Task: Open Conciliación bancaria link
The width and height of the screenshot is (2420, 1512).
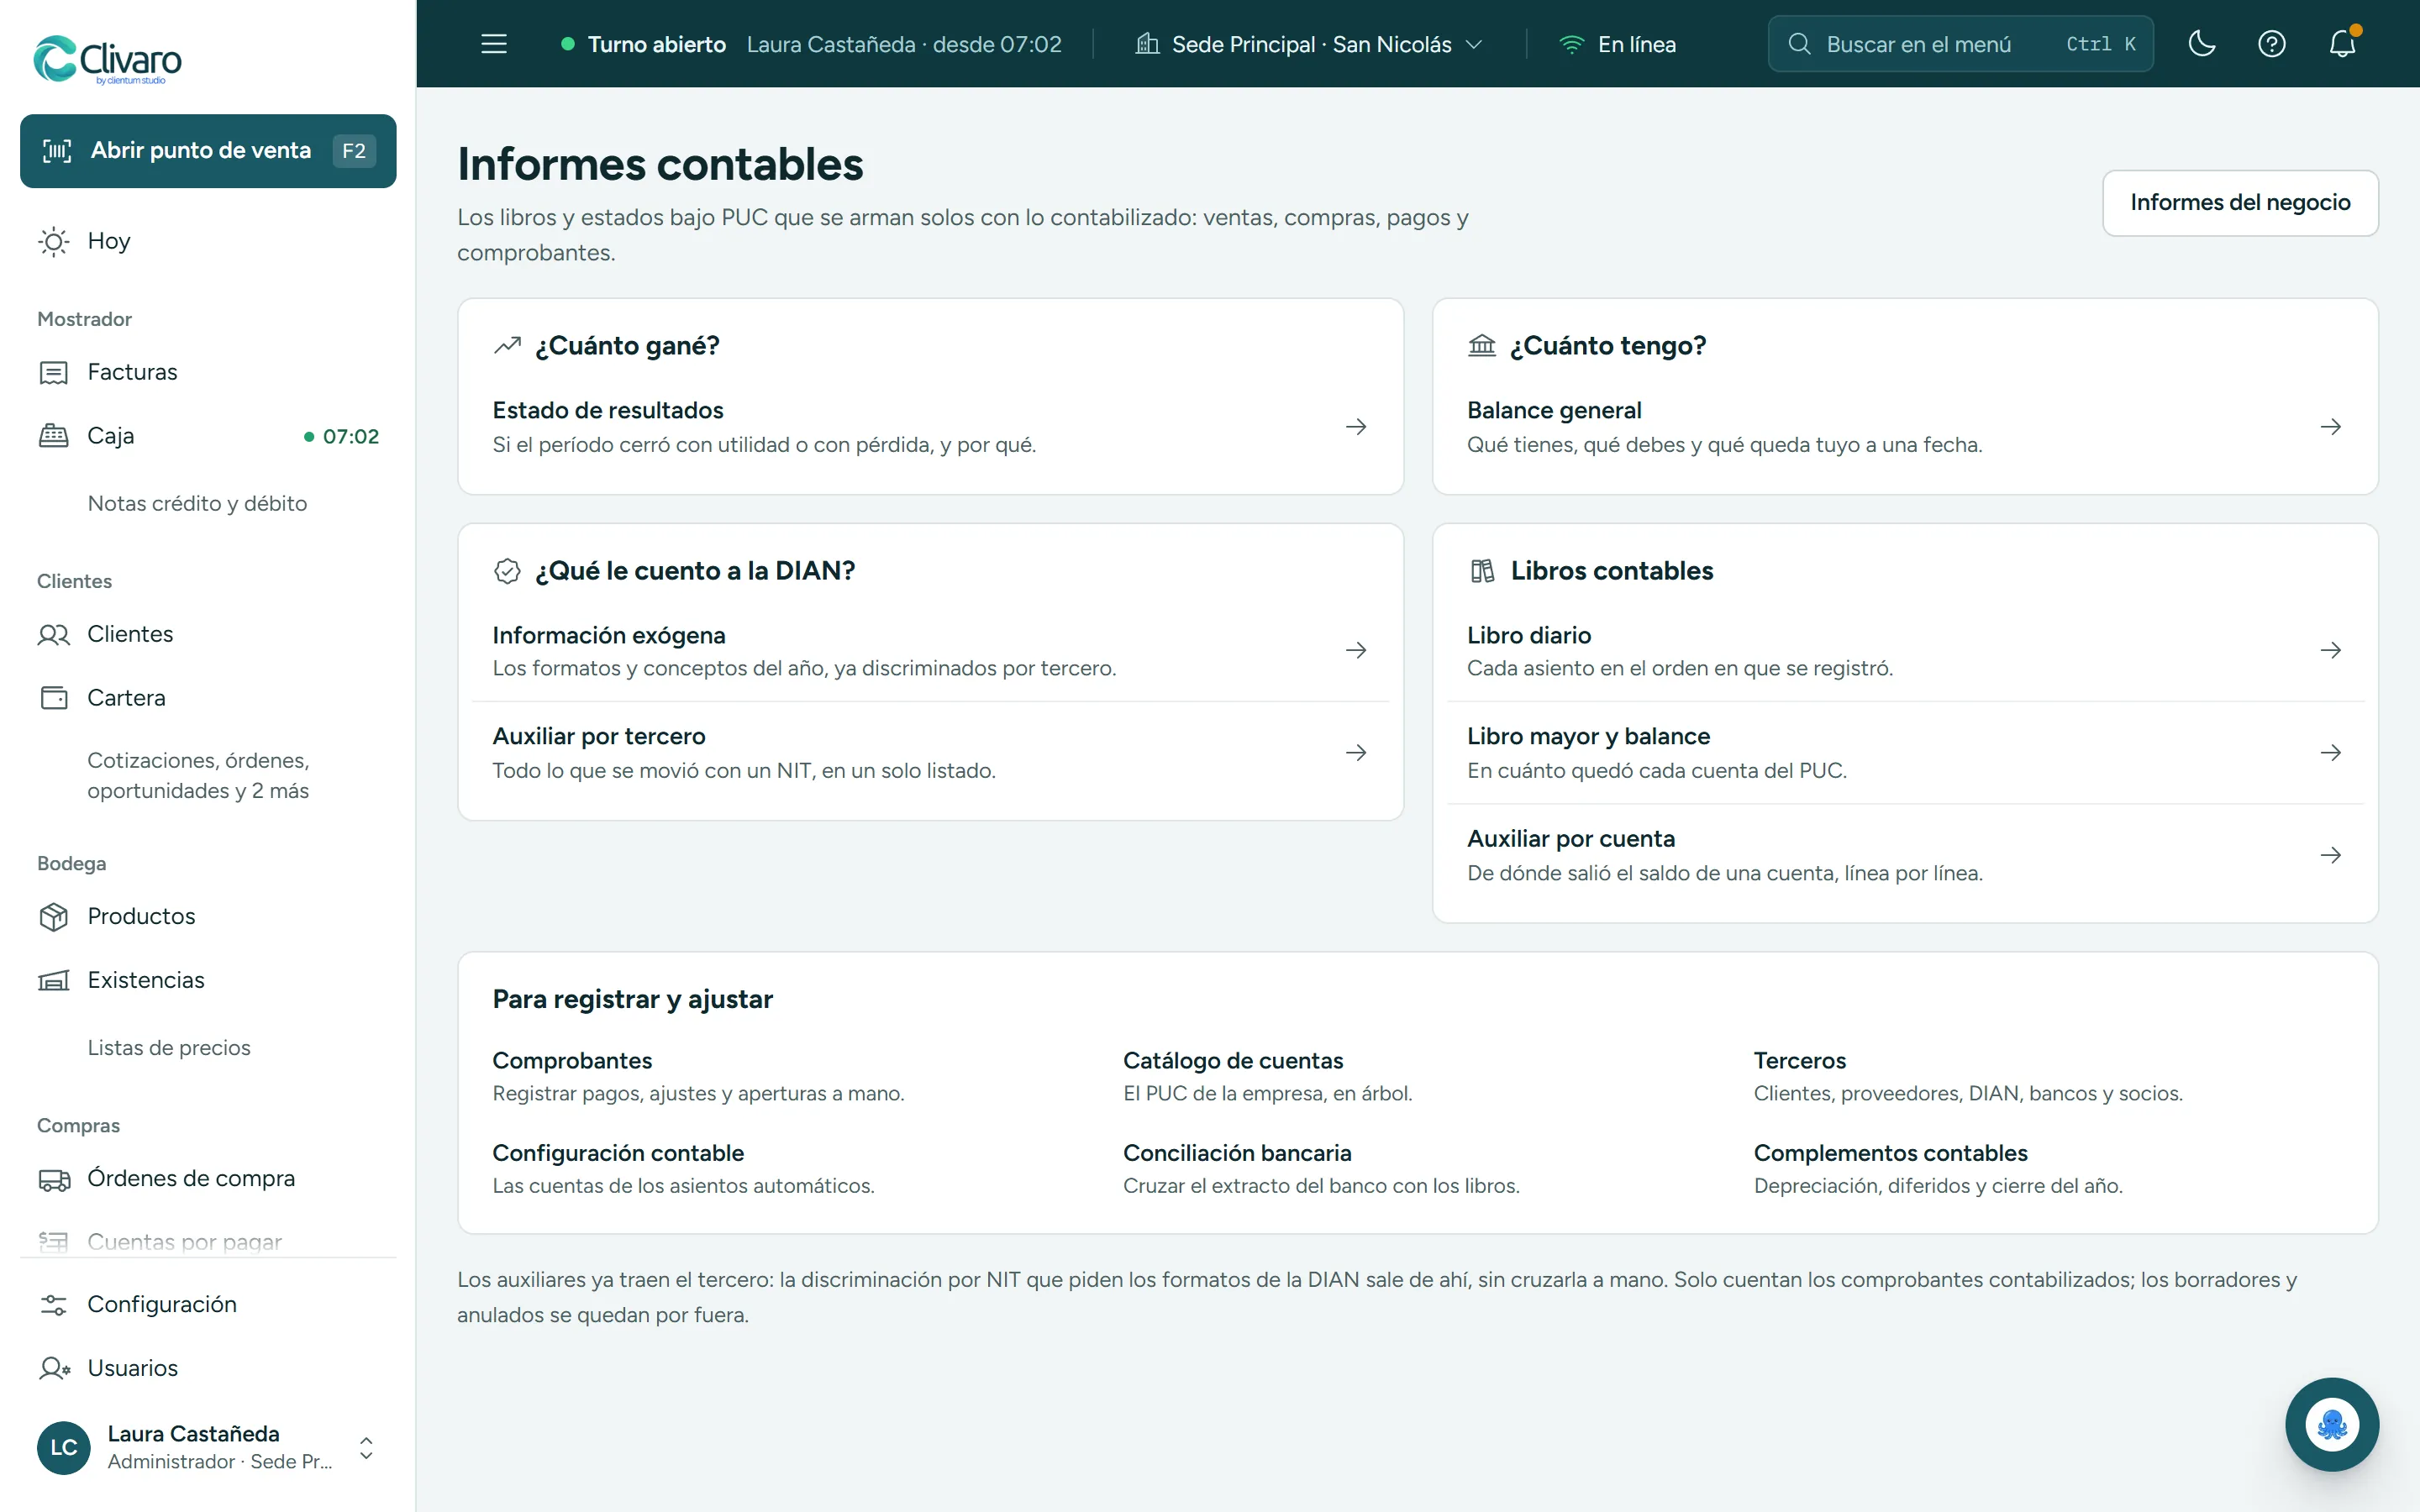Action: pos(1321,1168)
